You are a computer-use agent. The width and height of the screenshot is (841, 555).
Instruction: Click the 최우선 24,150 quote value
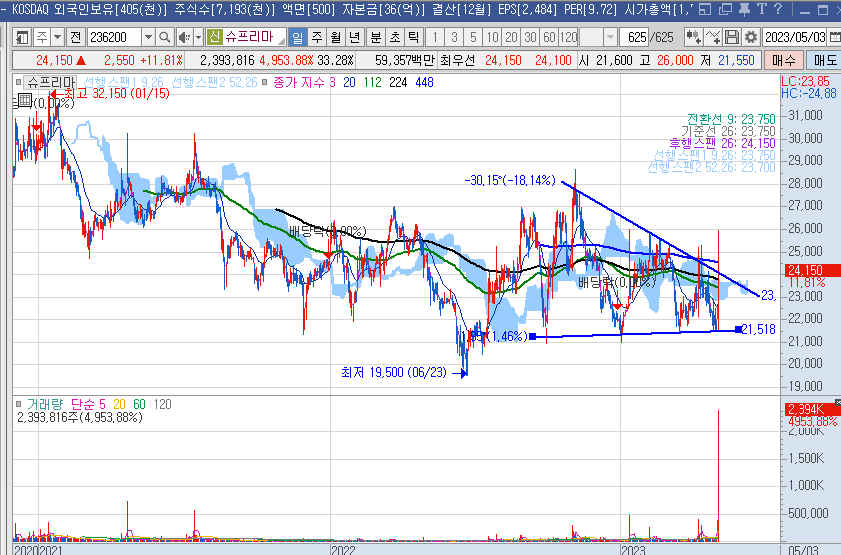point(503,61)
